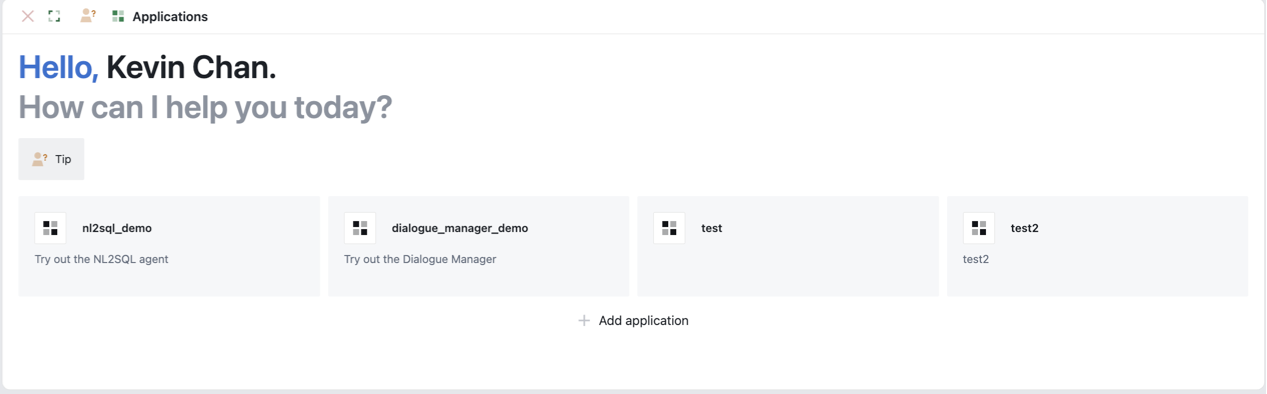The width and height of the screenshot is (1267, 394).
Task: Close the panel with the X icon
Action: click(28, 16)
